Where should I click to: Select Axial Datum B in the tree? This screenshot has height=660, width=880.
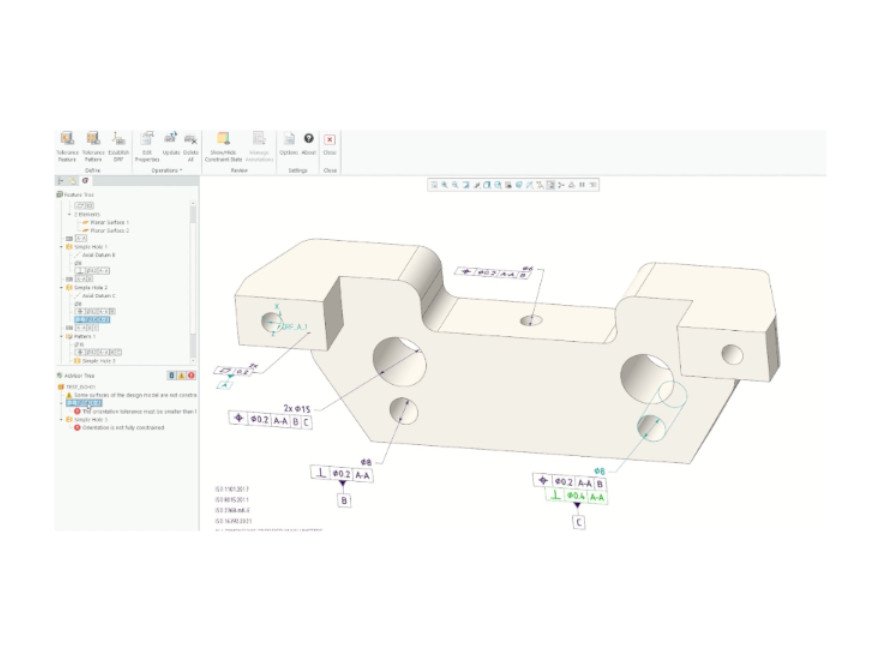[99, 255]
